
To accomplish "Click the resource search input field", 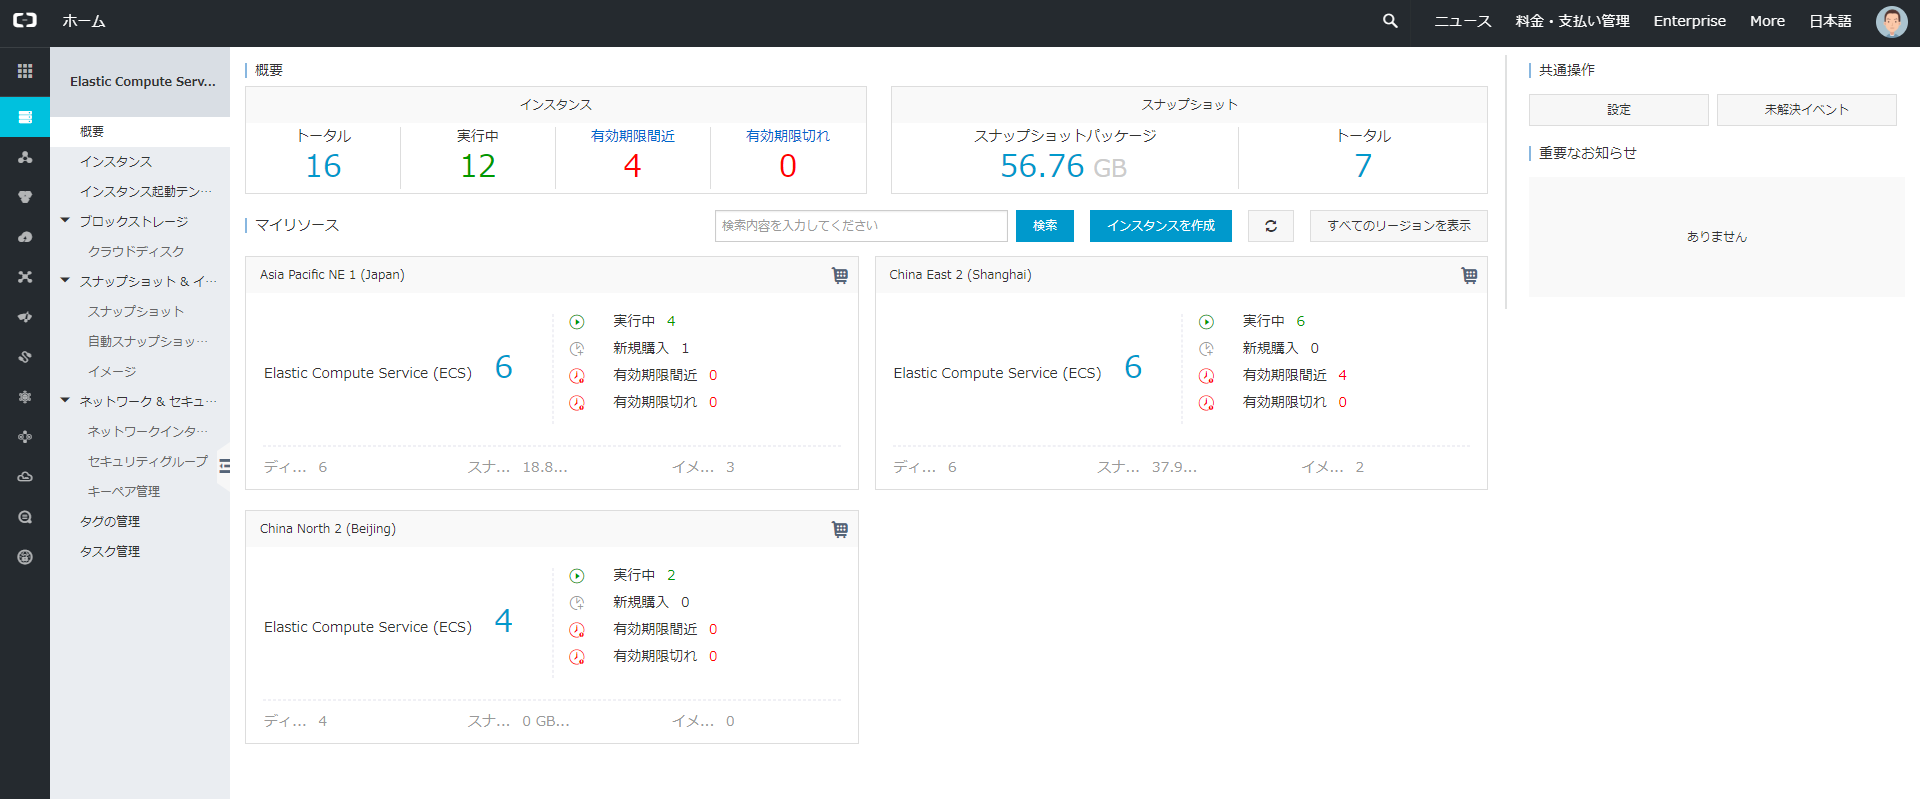I will (860, 226).
